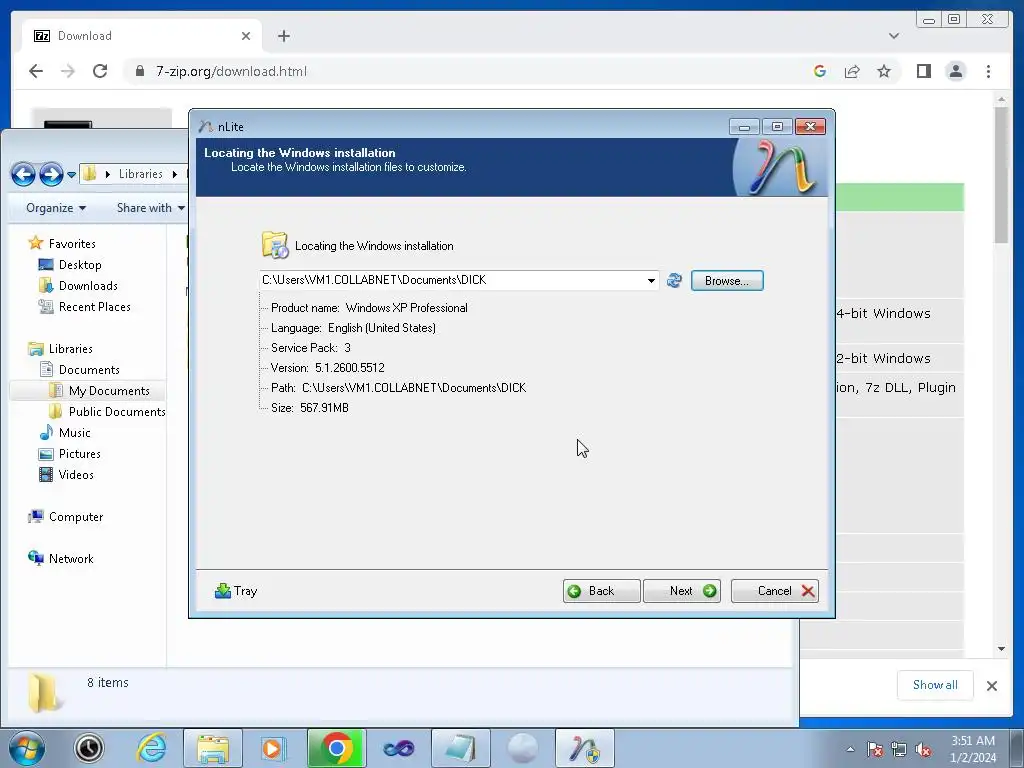Click the Next button in nLite
Screen dimensions: 1024x768
pos(682,591)
